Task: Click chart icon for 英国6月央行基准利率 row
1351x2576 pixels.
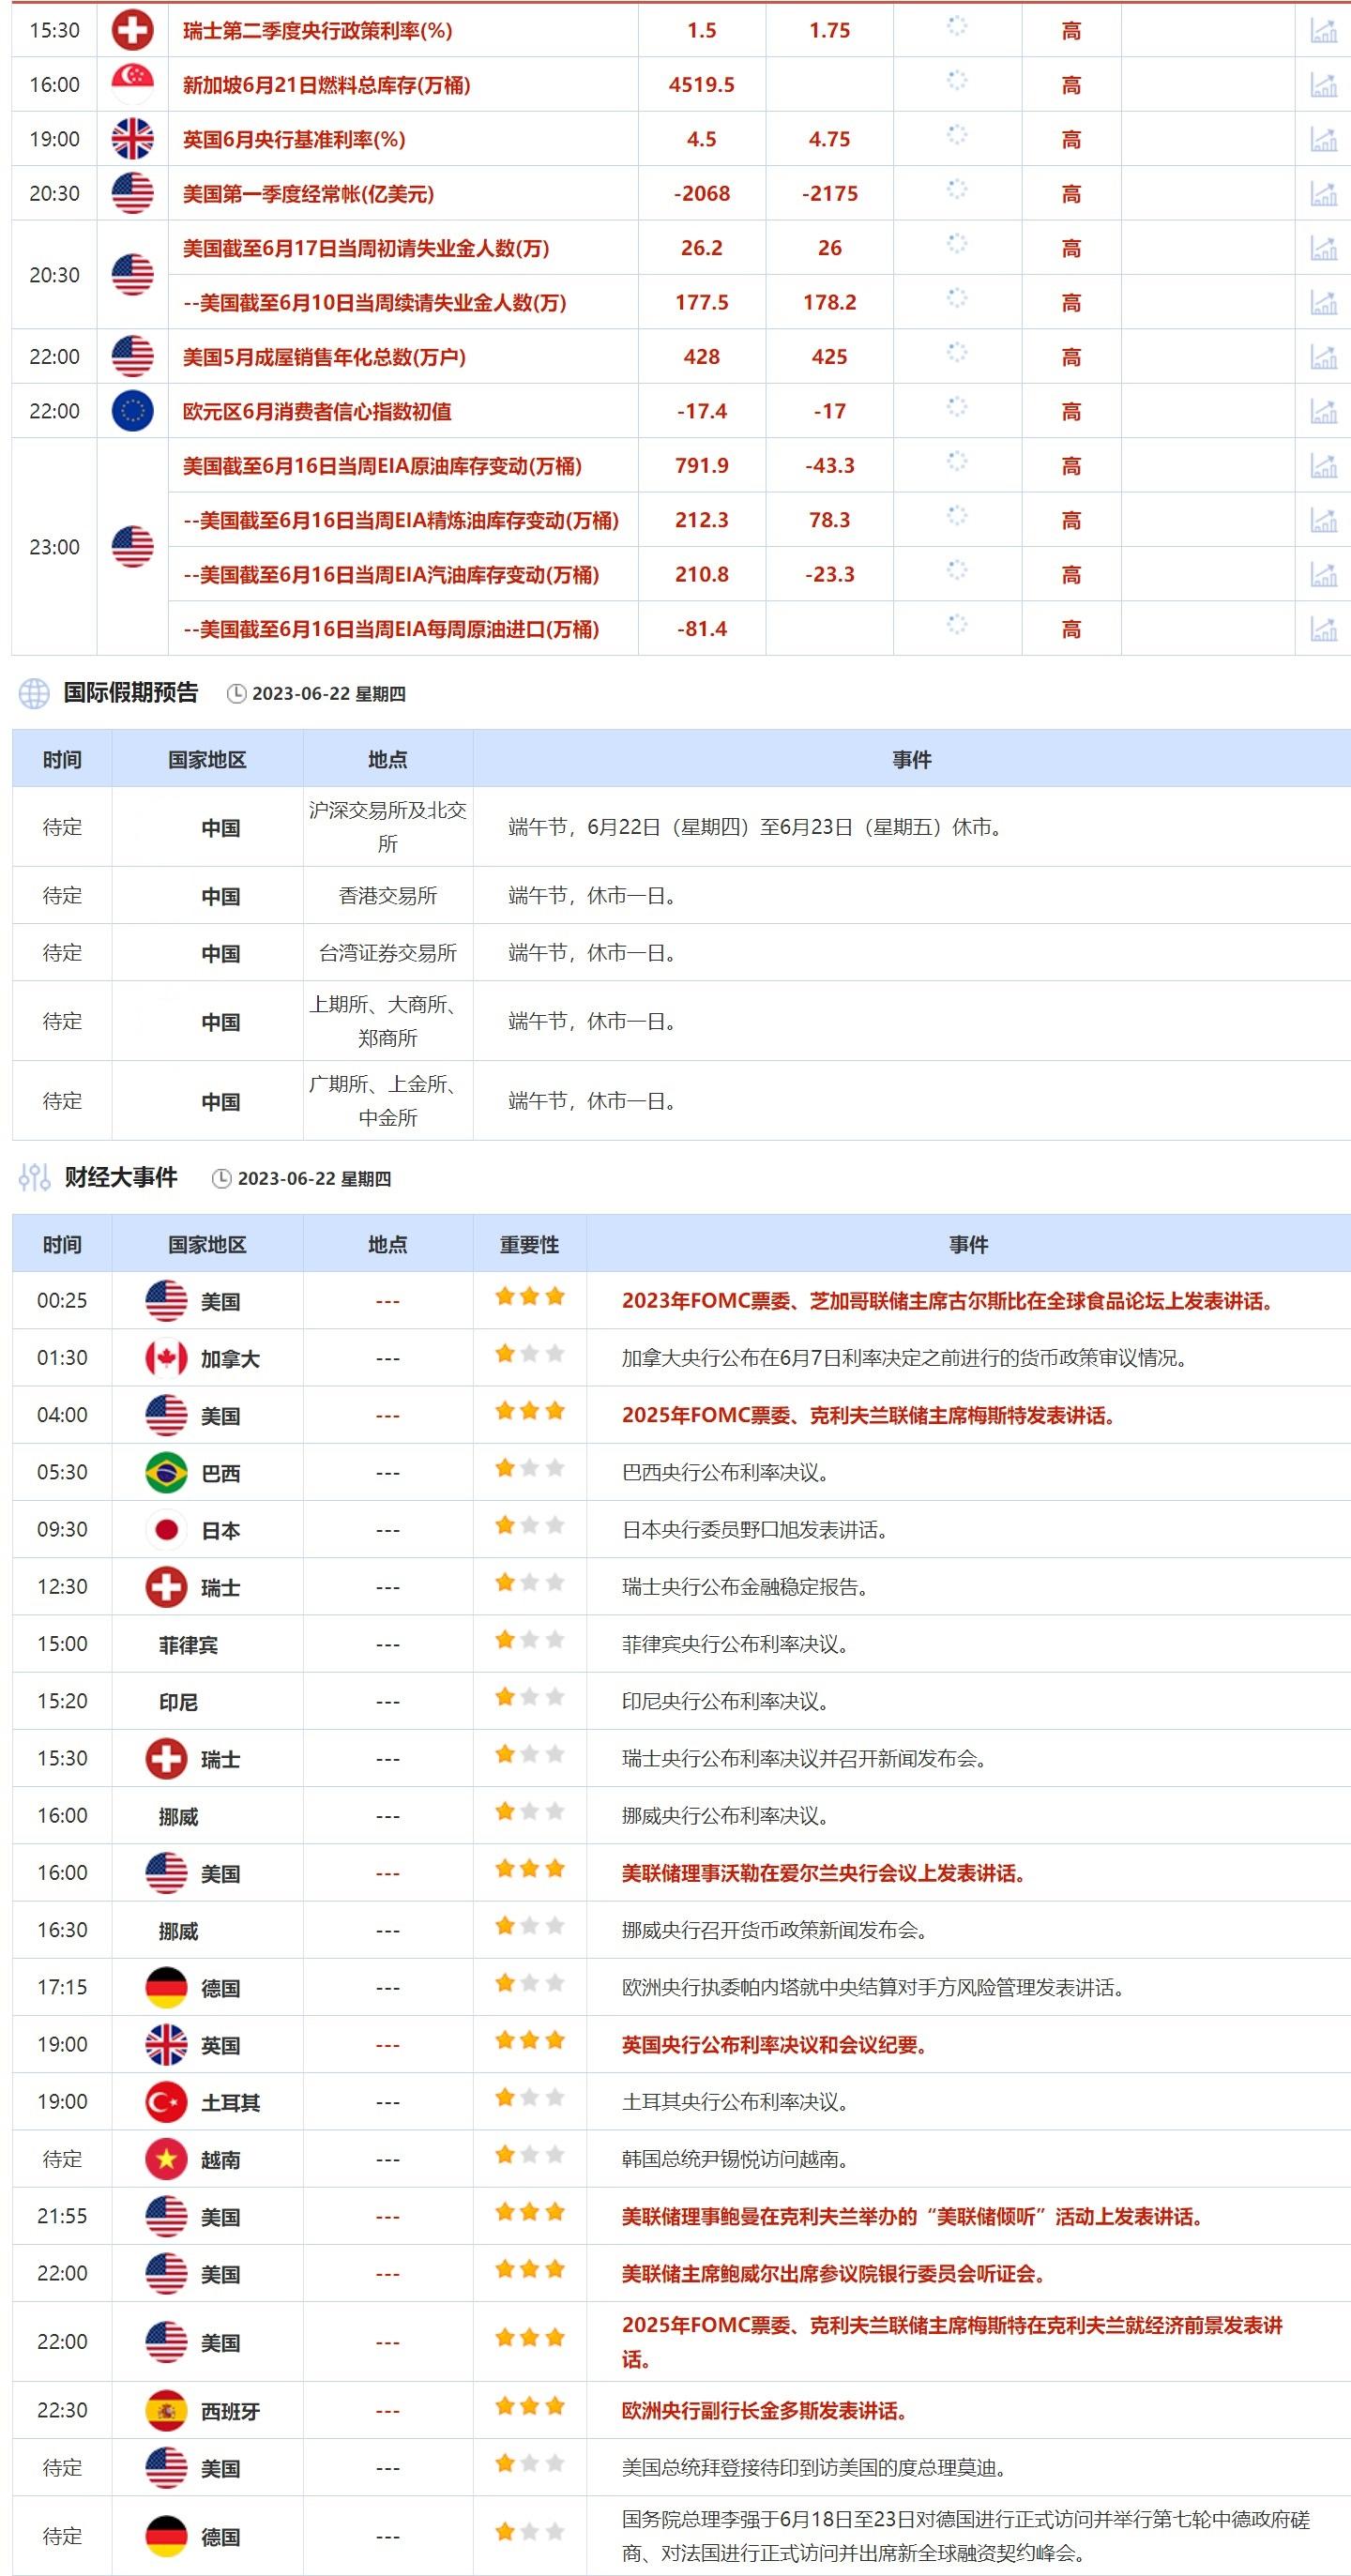Action: [x=1323, y=140]
